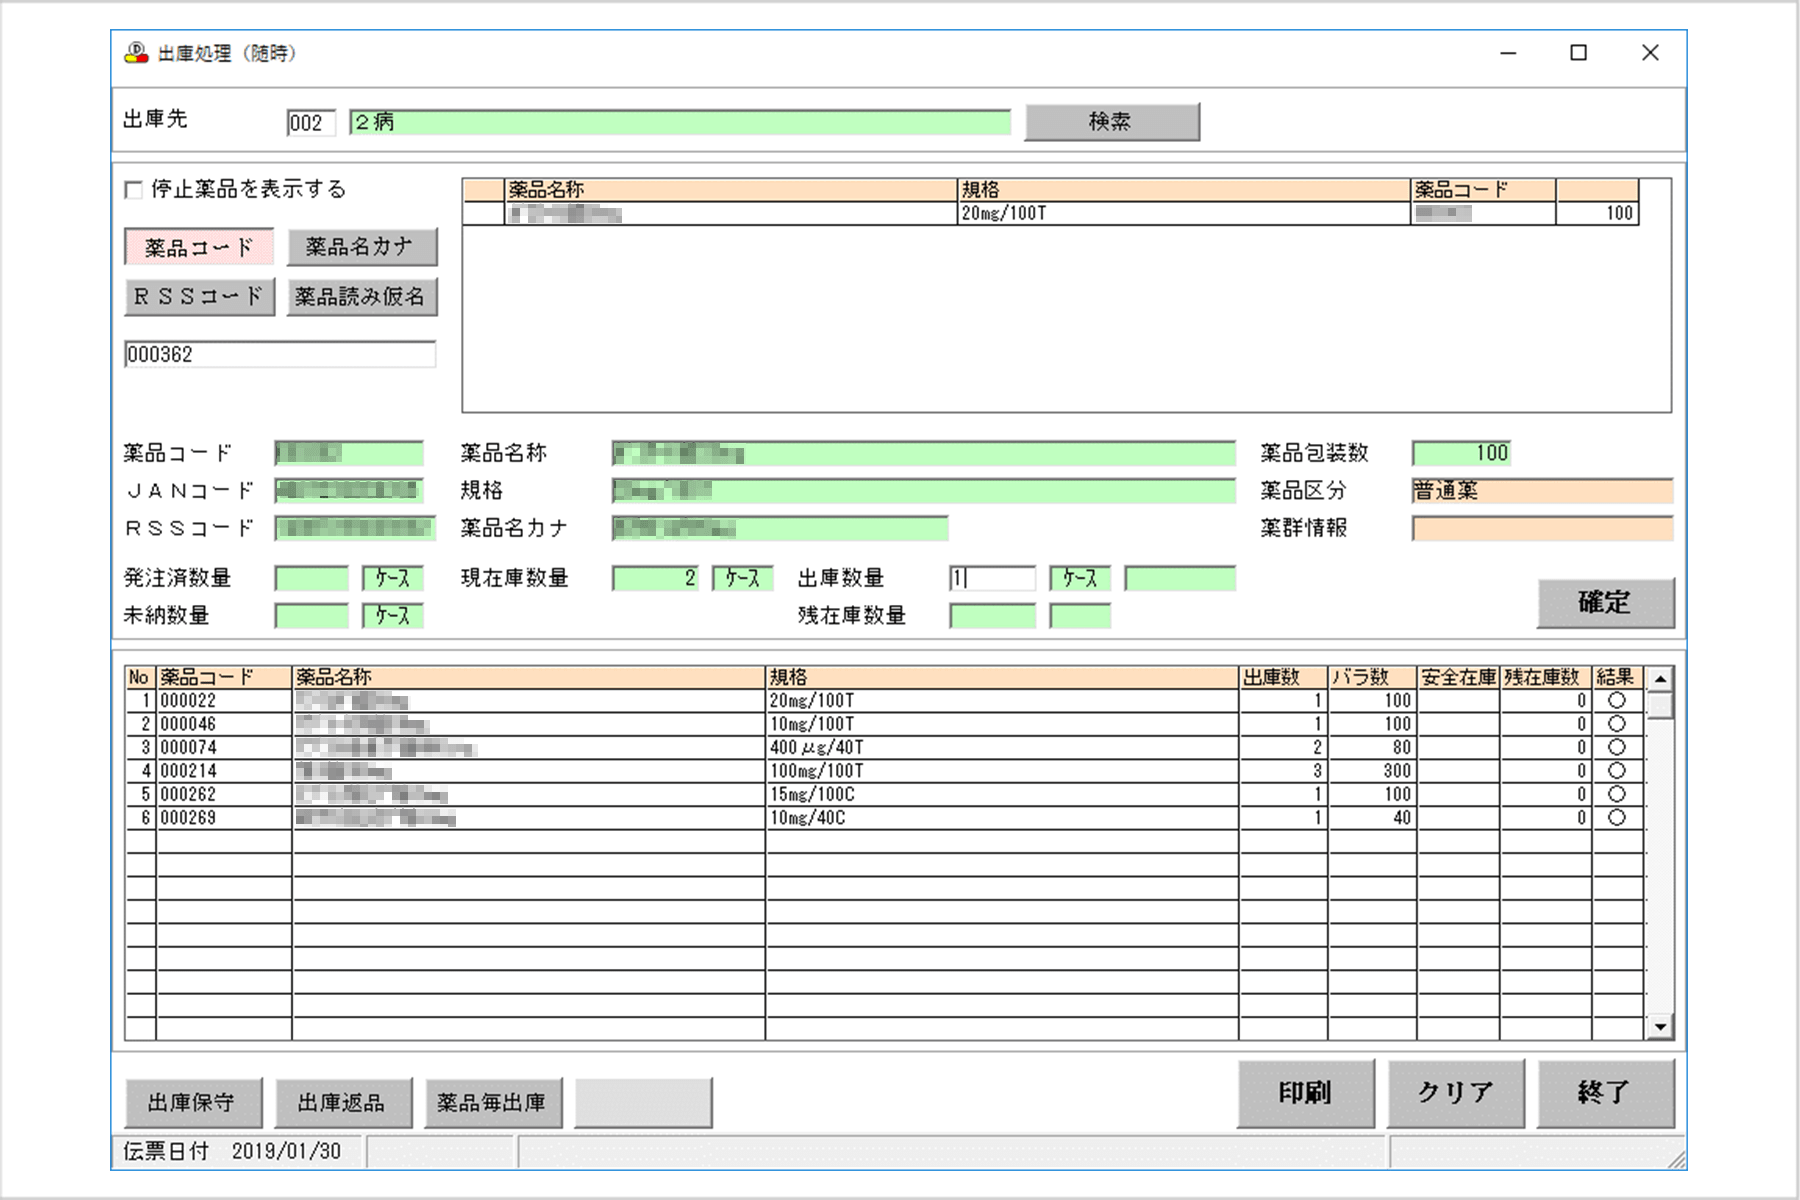Select search result row 20mg/100T
1800x1200 pixels.
tap(1051, 213)
